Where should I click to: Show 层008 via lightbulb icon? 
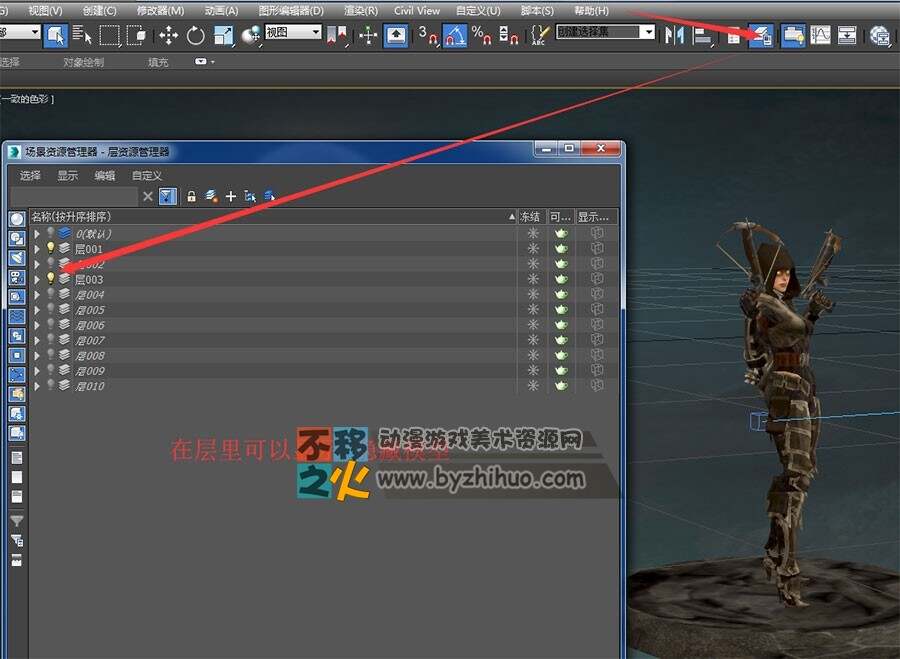[x=51, y=354]
